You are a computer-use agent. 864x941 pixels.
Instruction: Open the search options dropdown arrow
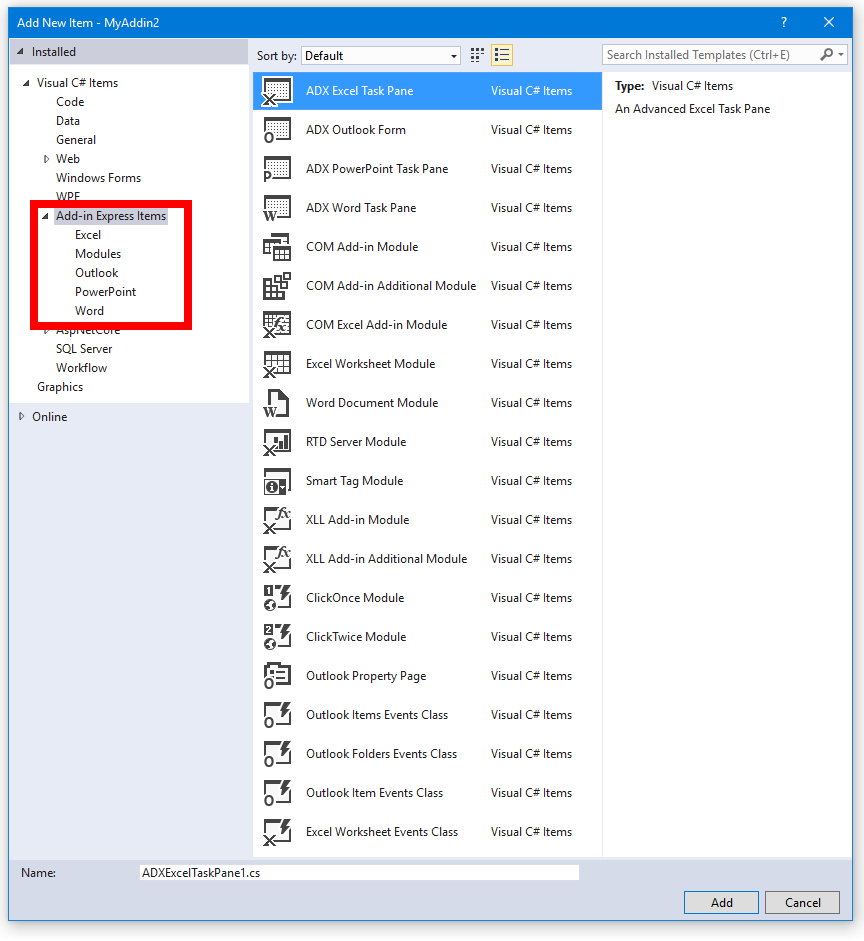pyautogui.click(x=841, y=55)
